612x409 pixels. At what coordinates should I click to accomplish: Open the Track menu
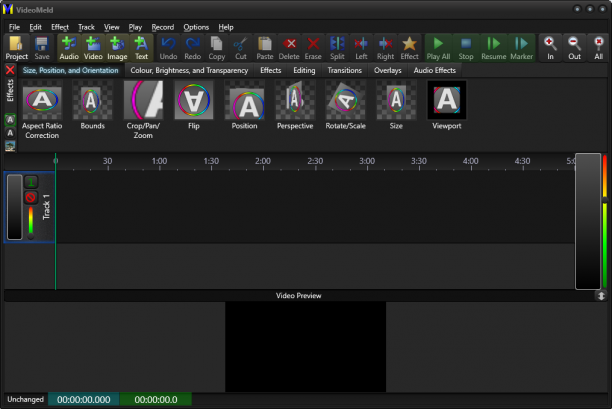point(86,27)
